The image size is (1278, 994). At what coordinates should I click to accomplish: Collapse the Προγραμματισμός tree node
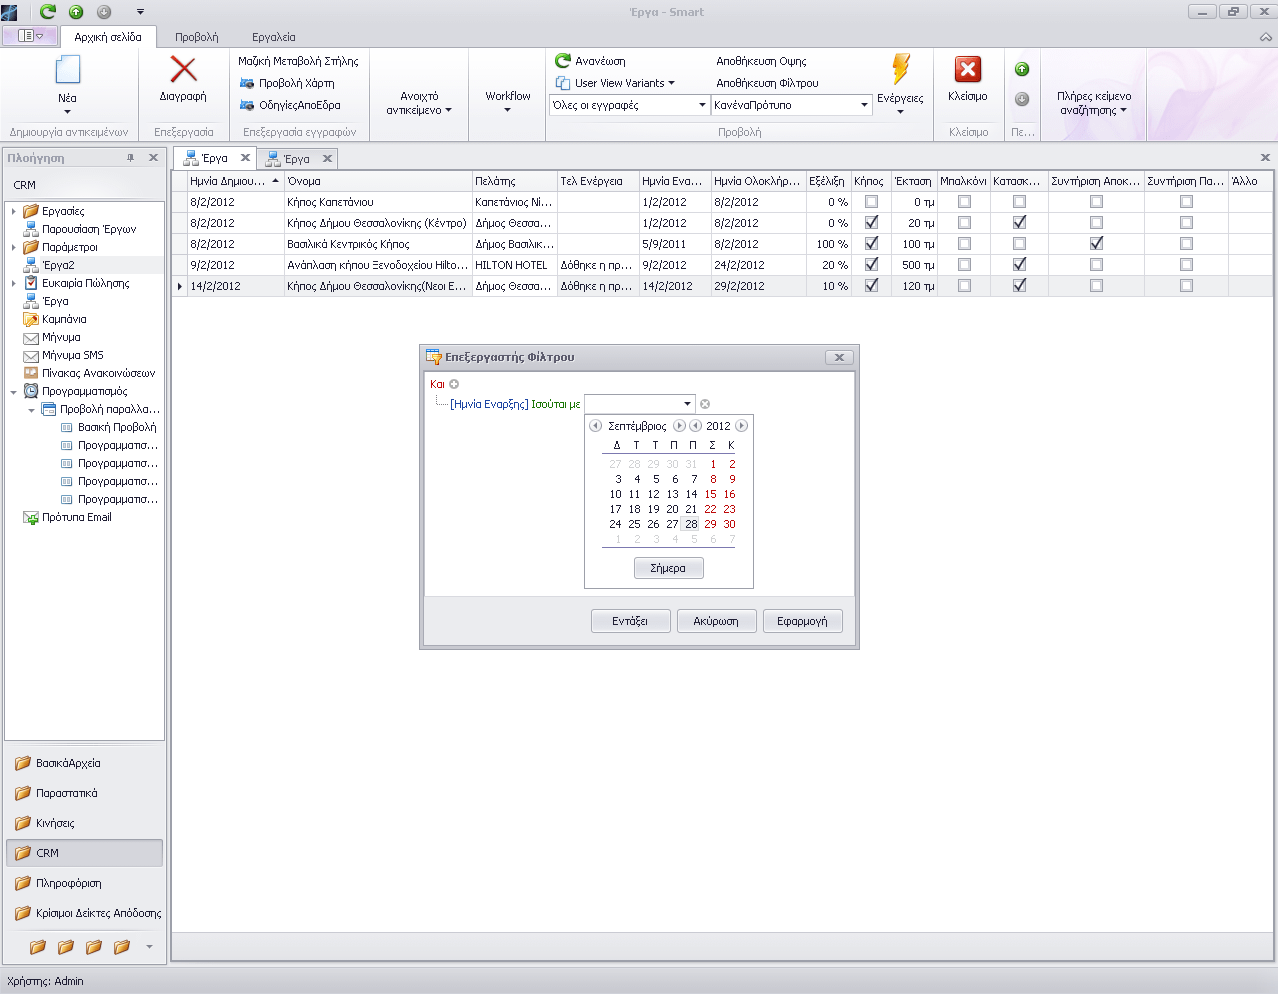tap(13, 392)
